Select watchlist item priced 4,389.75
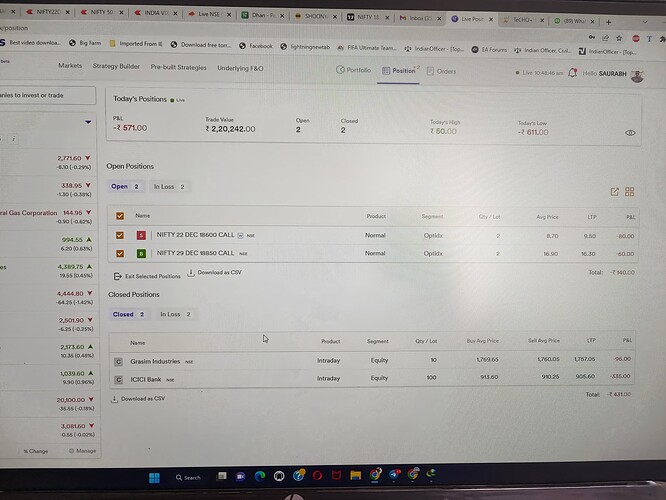Screen dimensions: 666x500 coord(49,271)
